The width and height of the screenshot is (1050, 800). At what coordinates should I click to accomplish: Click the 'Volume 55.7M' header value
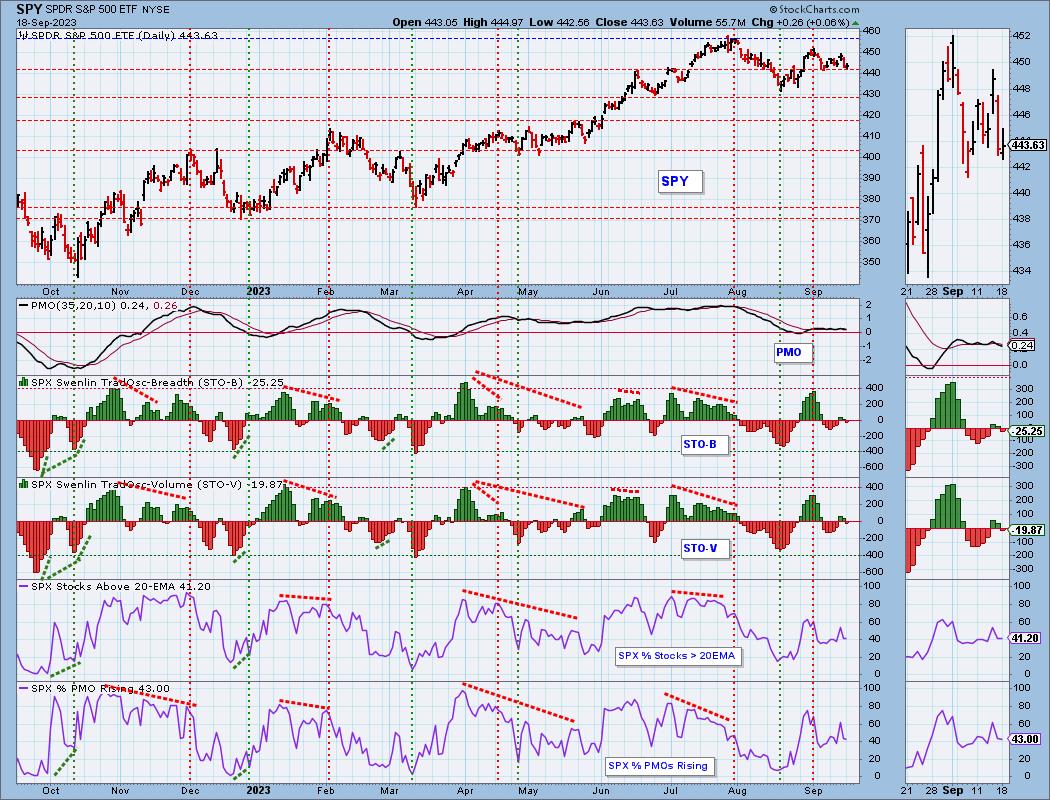point(707,22)
